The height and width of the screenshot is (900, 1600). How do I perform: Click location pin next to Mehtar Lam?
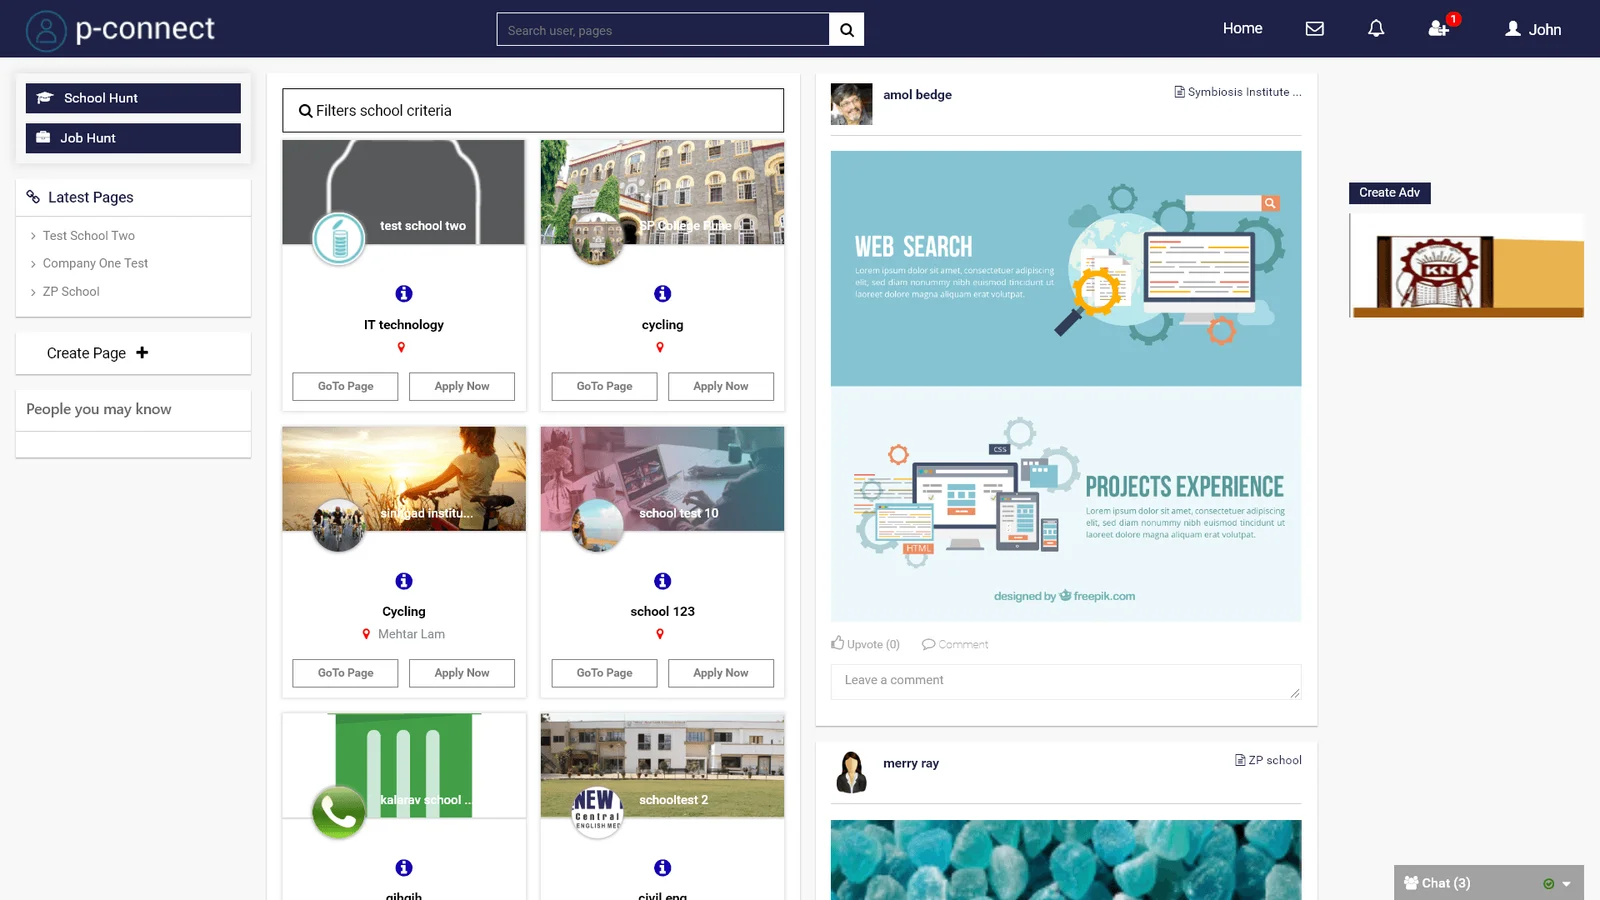tap(366, 634)
